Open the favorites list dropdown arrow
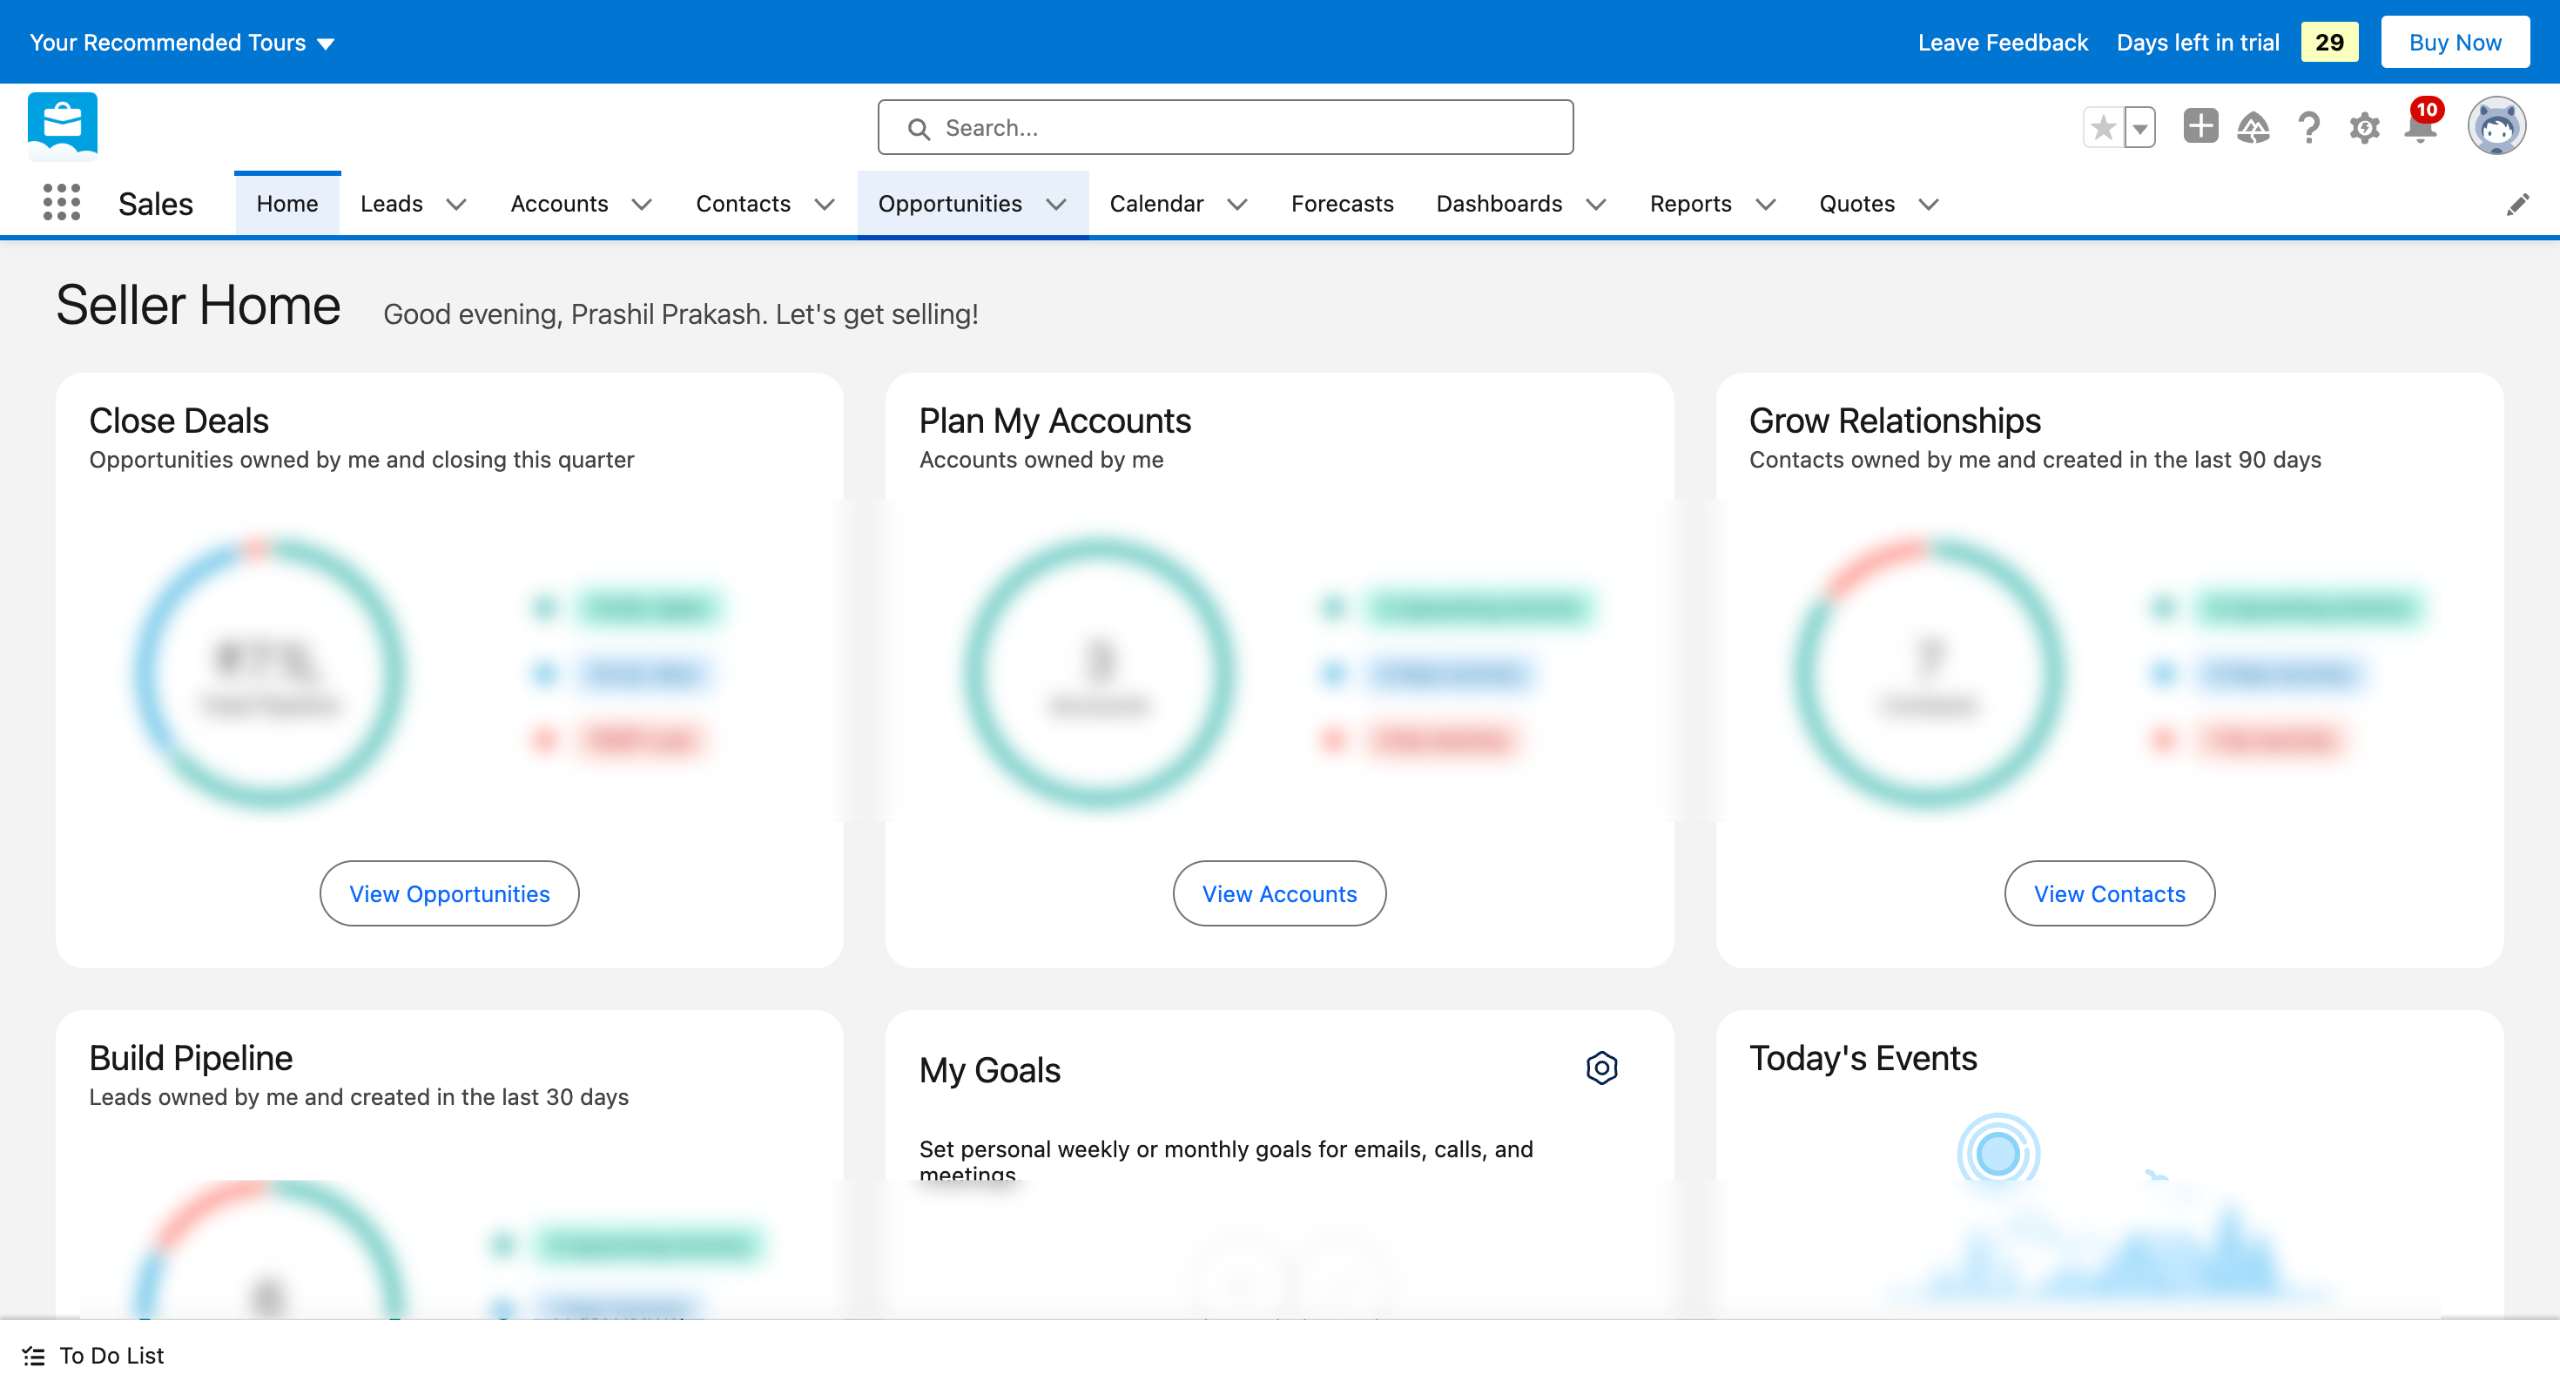The width and height of the screenshot is (2560, 1389). (x=2140, y=128)
